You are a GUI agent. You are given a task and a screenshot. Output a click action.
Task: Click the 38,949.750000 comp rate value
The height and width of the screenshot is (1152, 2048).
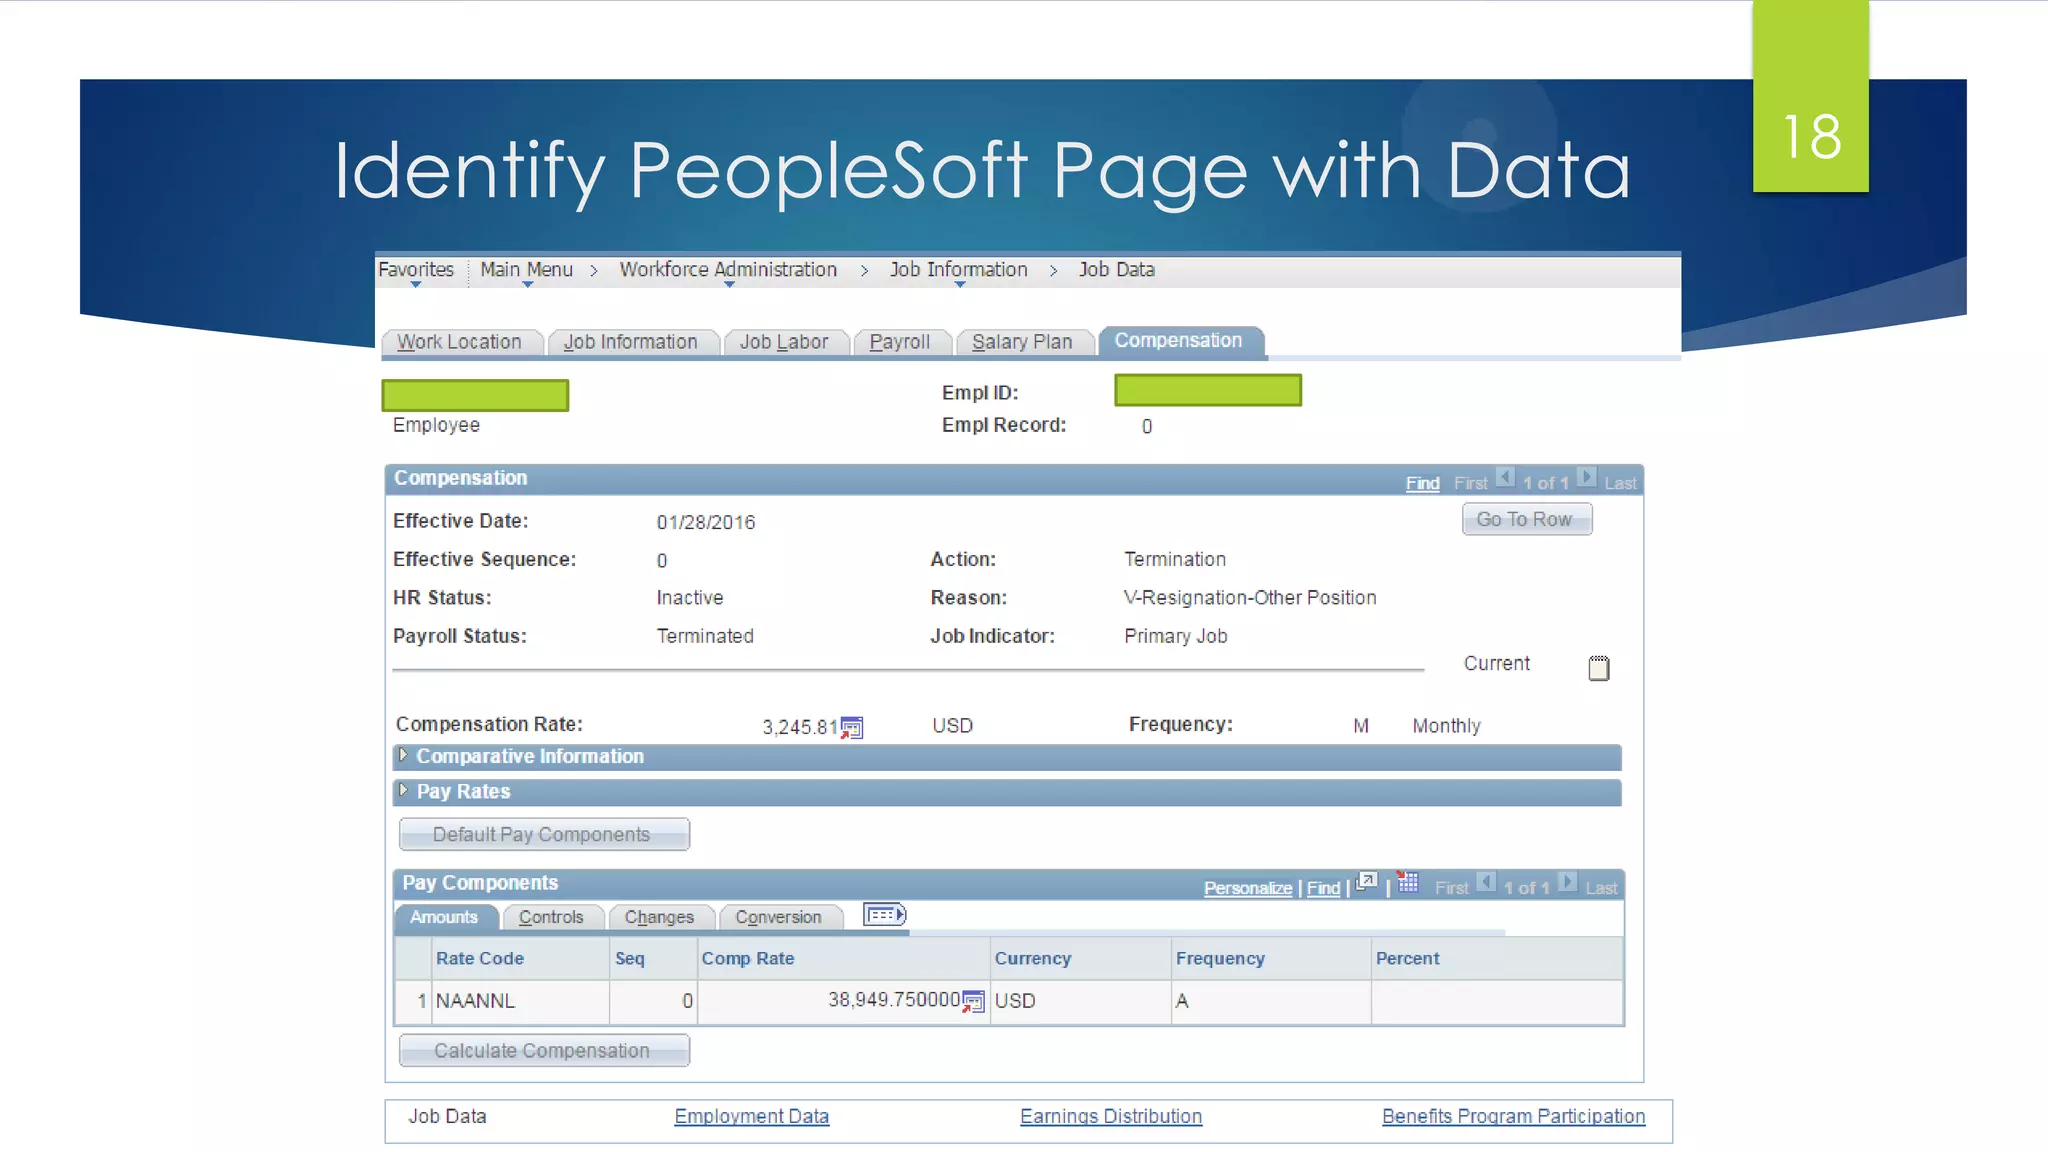coord(894,1000)
